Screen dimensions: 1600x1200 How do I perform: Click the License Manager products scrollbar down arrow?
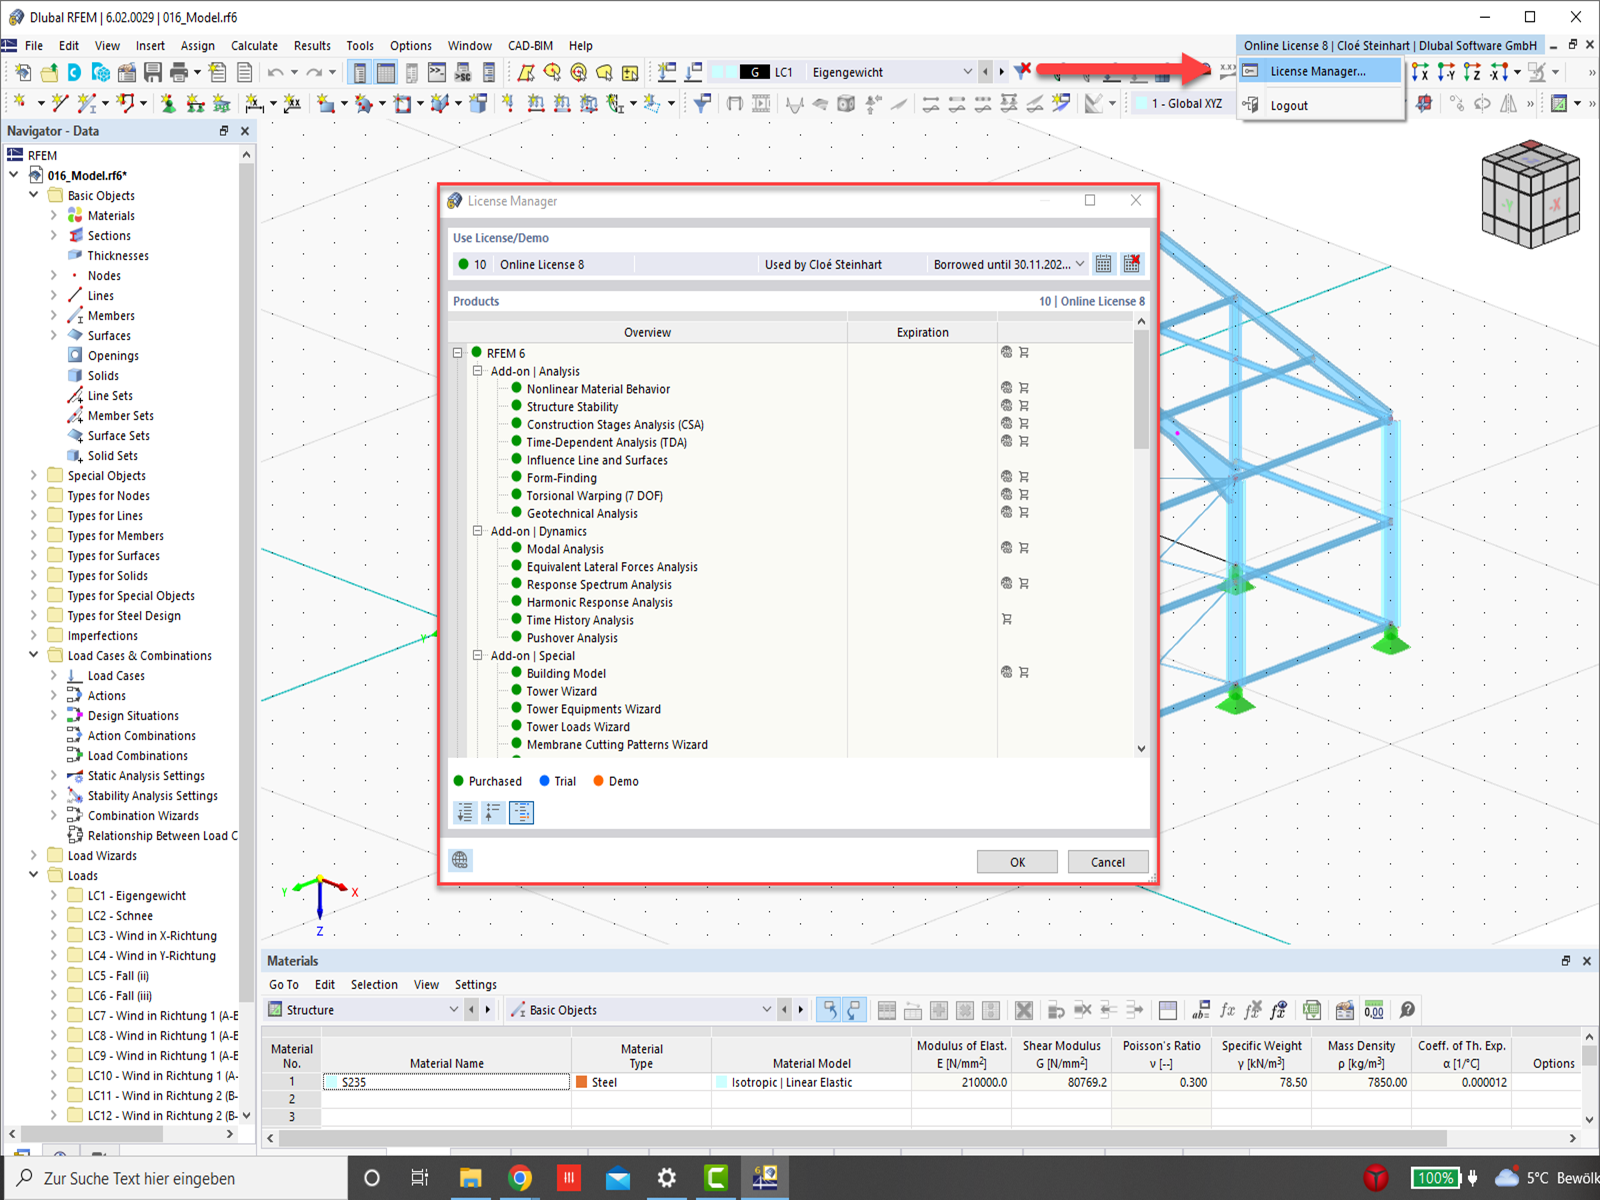point(1141,748)
